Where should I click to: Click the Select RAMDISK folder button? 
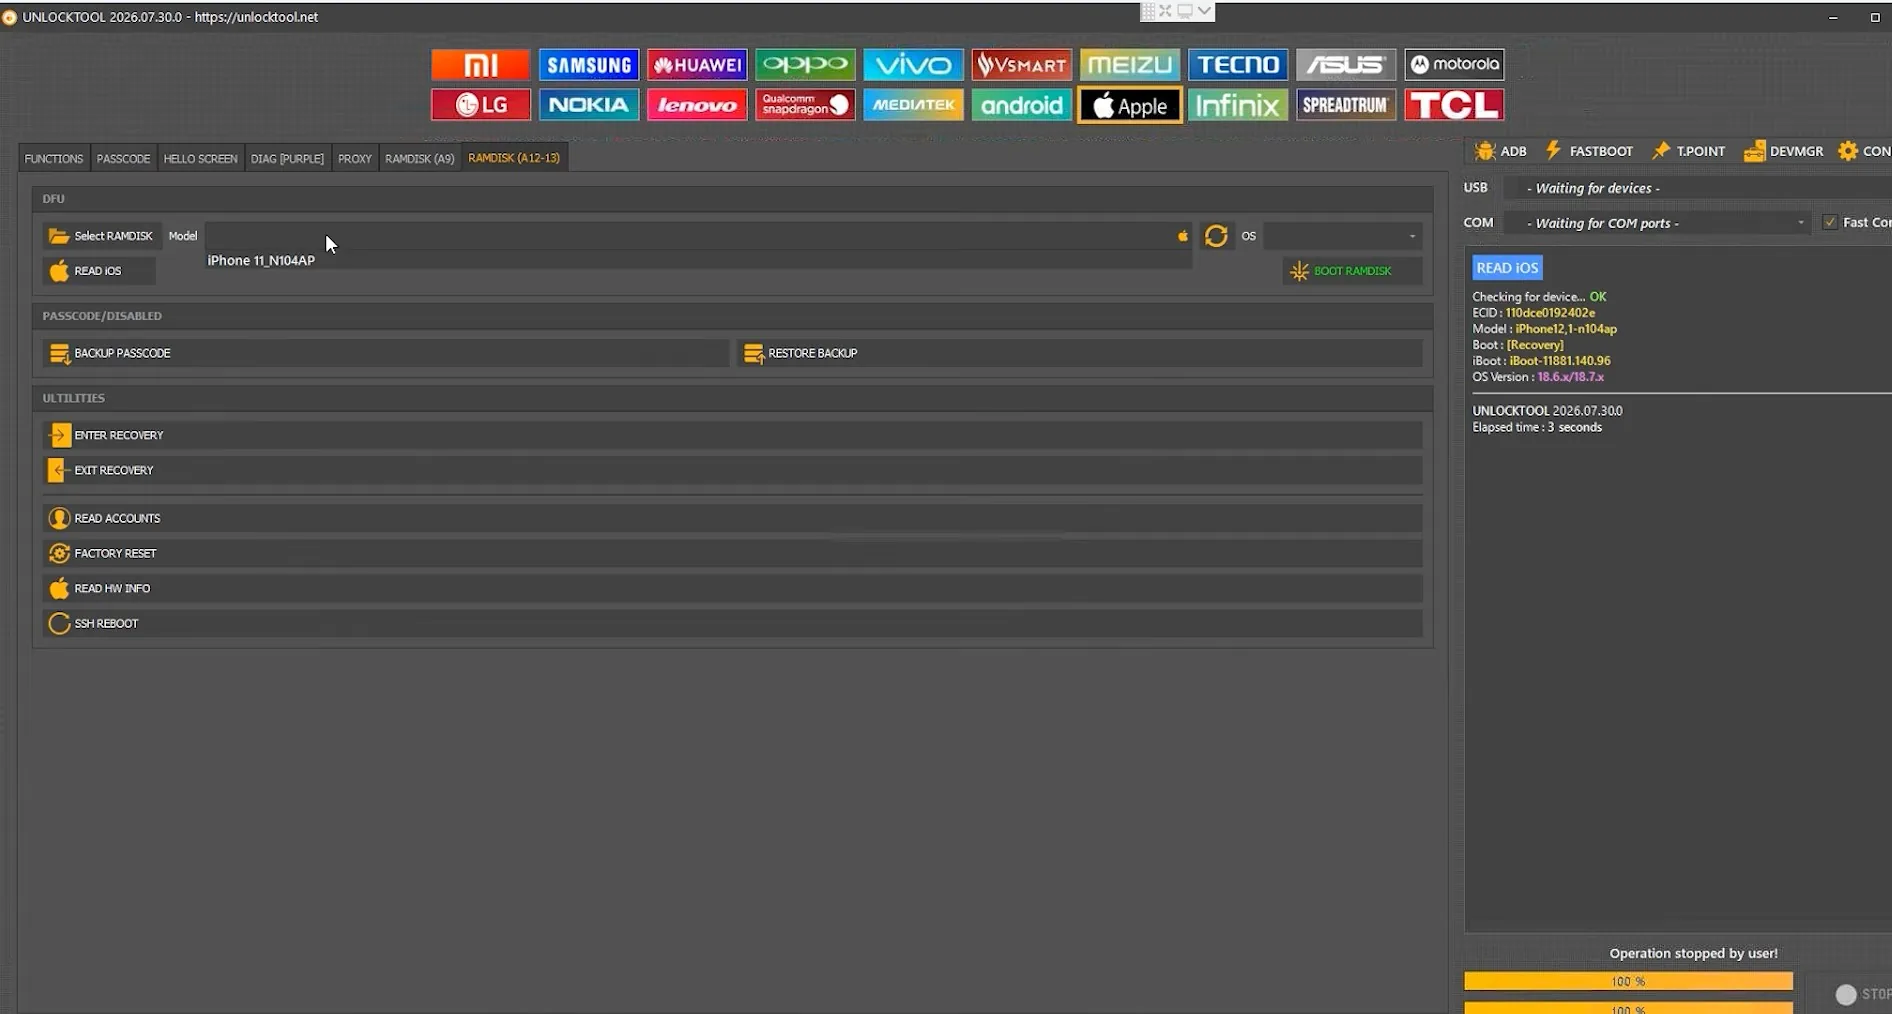pyautogui.click(x=101, y=236)
